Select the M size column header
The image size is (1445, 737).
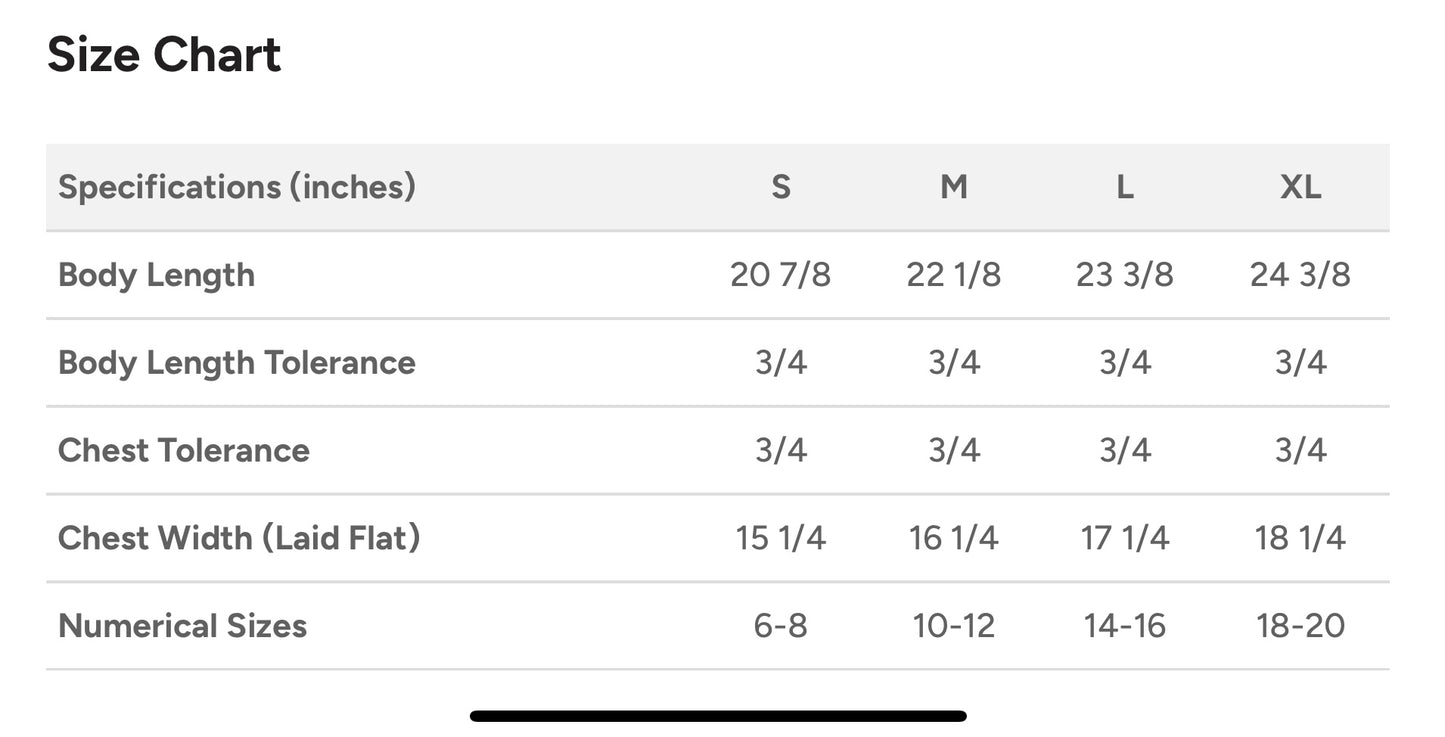[954, 187]
